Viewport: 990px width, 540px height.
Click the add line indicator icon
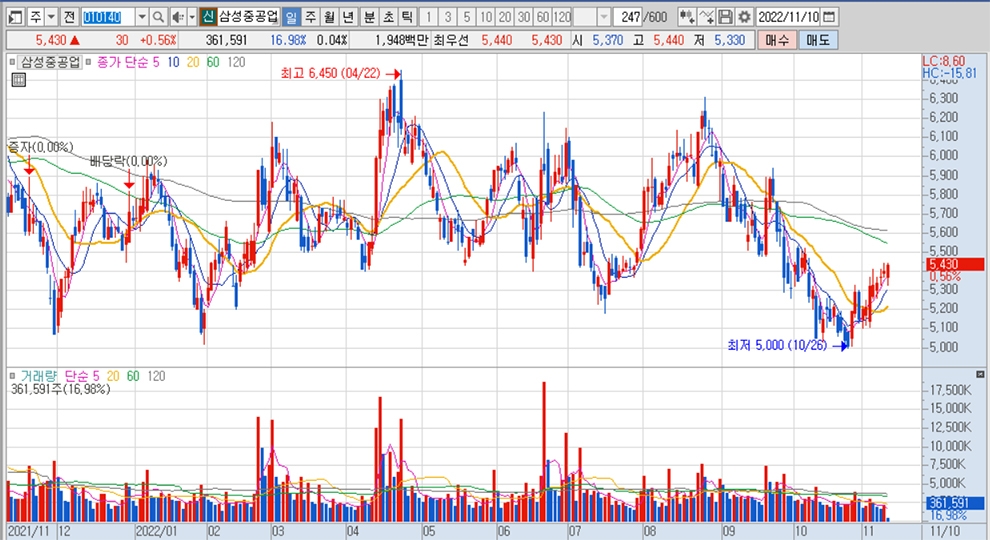[x=707, y=17]
